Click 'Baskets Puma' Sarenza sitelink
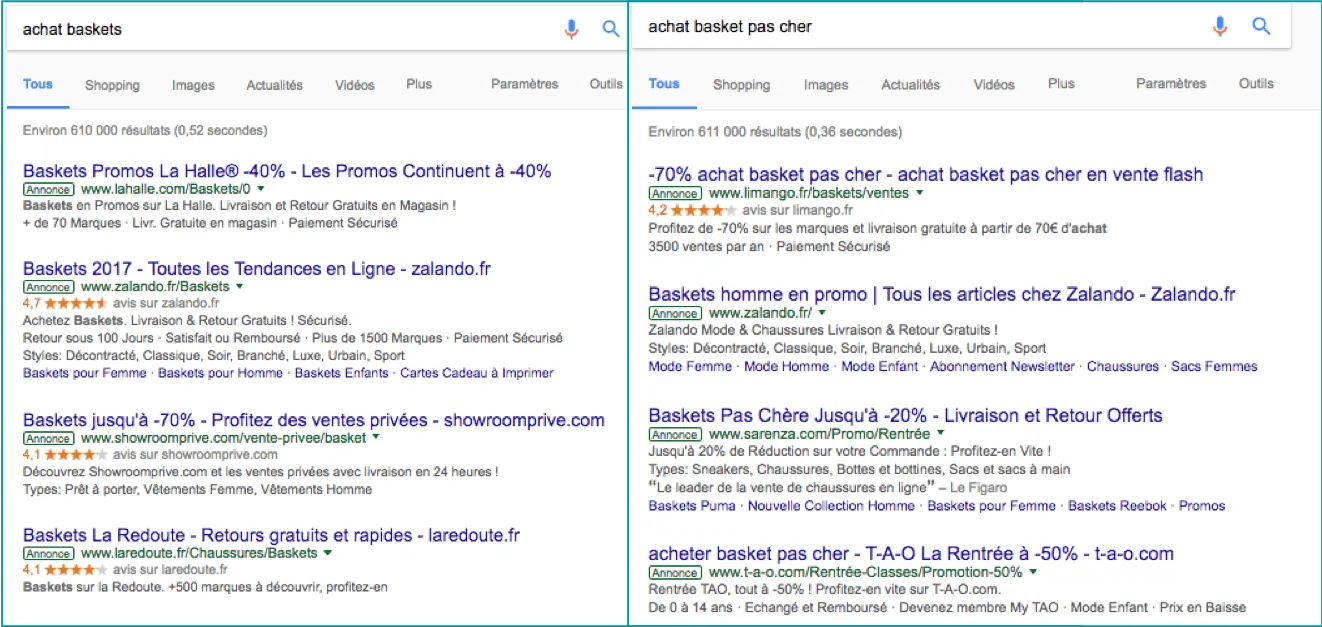 click(692, 506)
